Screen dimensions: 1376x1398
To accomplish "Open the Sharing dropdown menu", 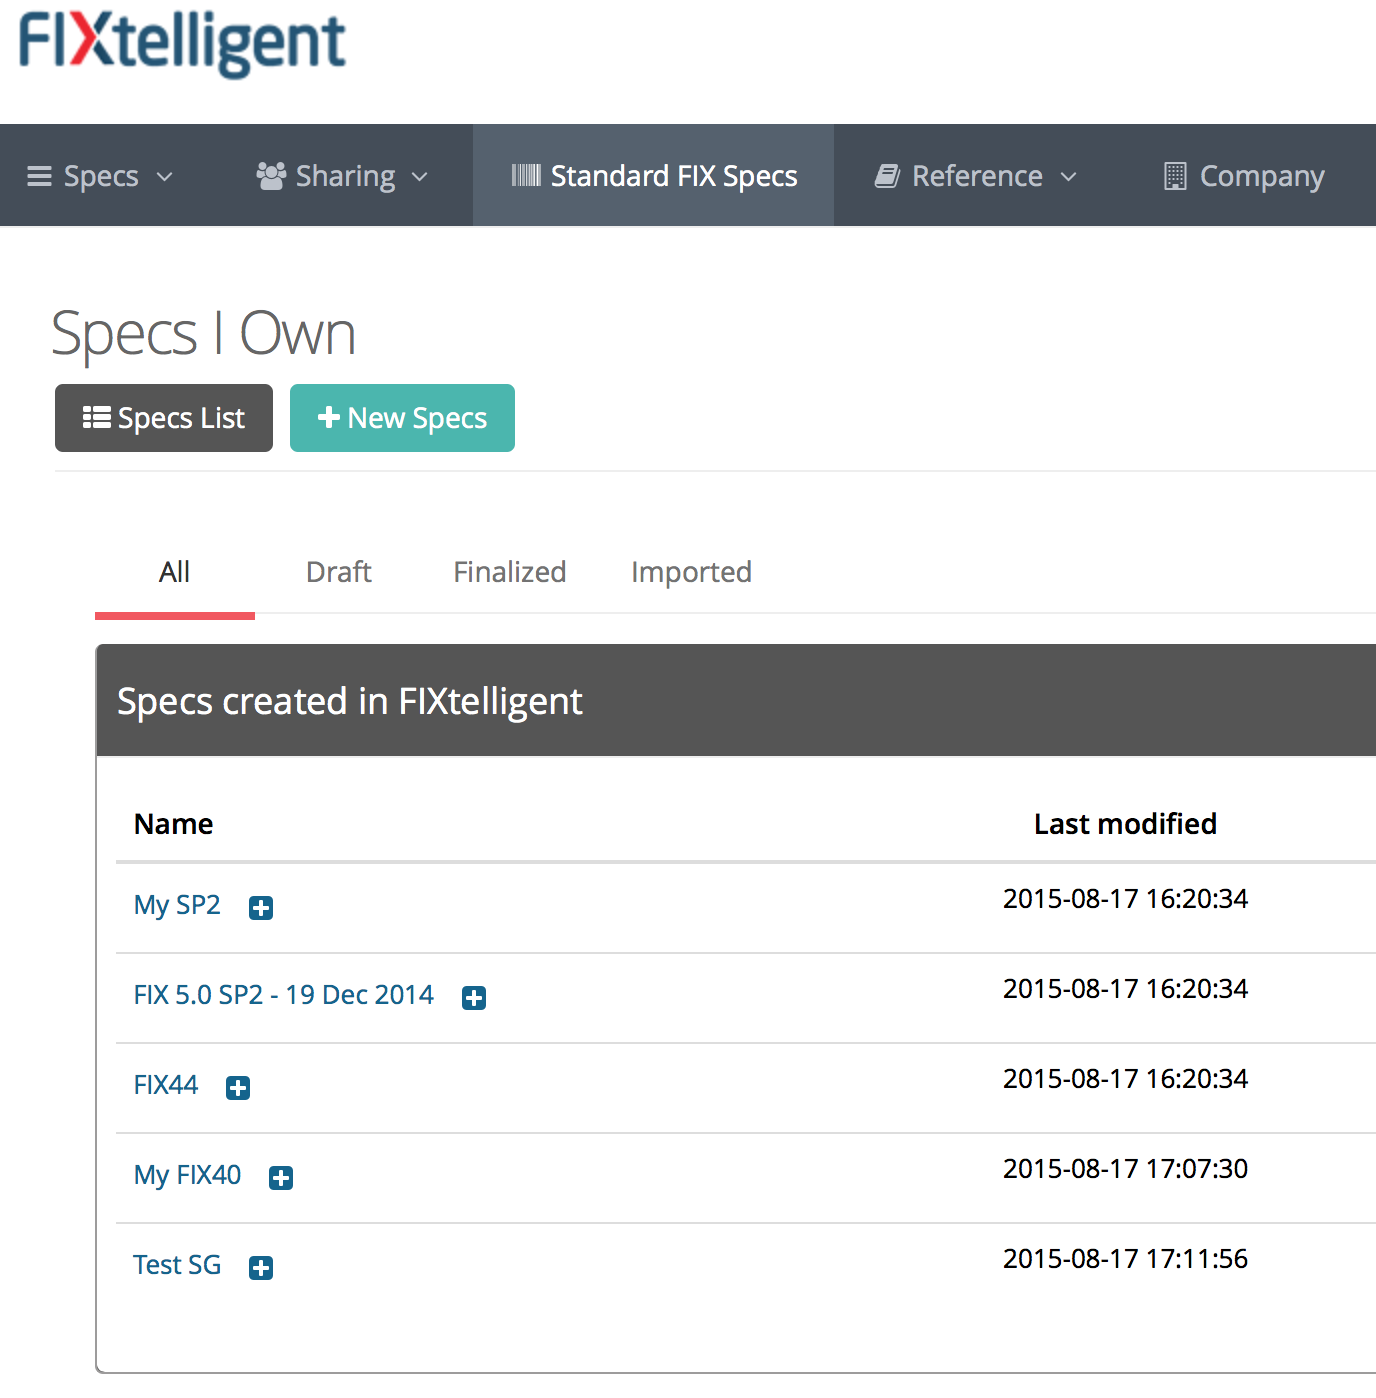I will click(x=342, y=176).
